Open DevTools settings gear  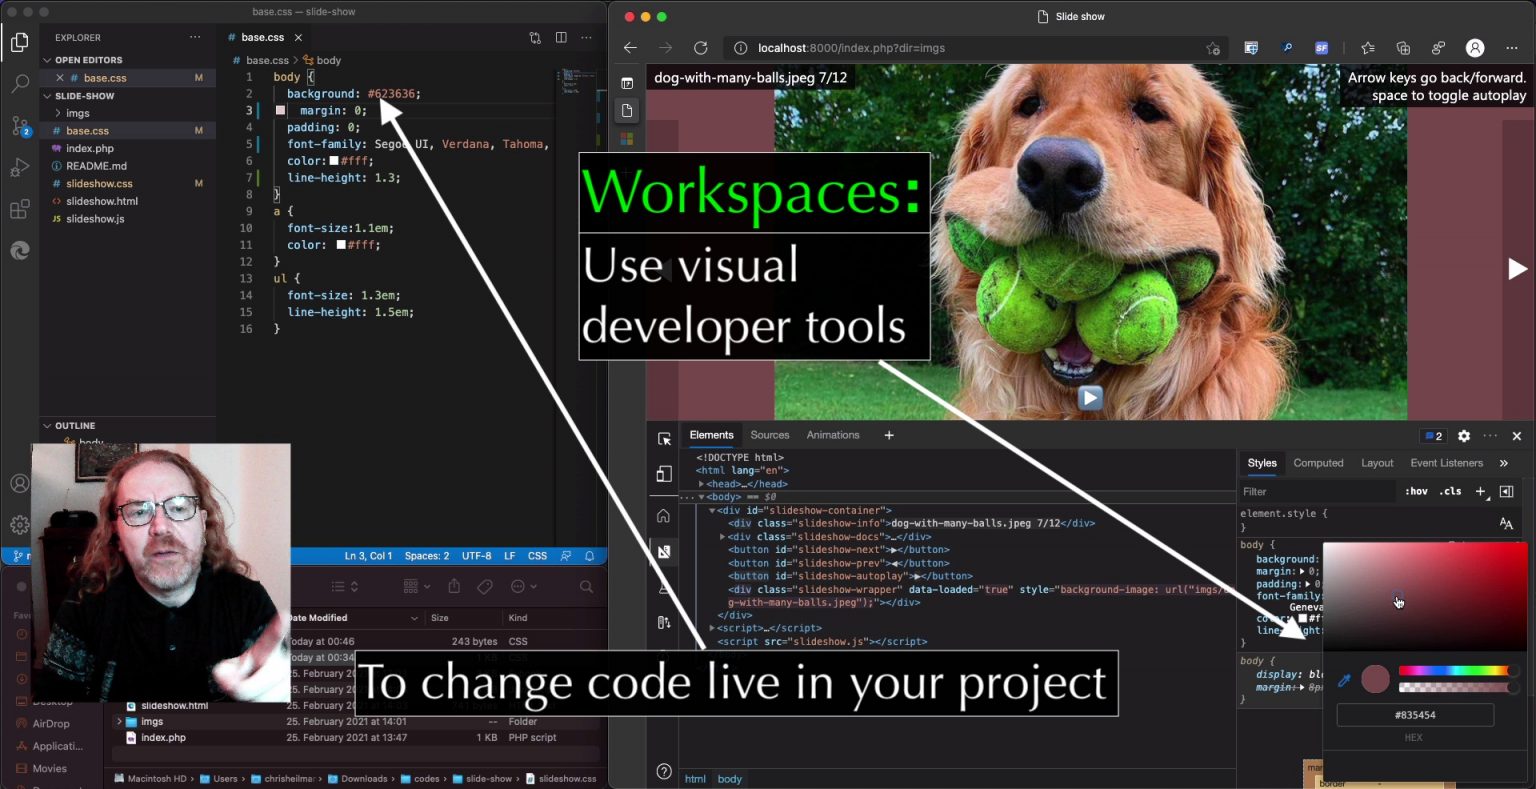coord(1463,436)
